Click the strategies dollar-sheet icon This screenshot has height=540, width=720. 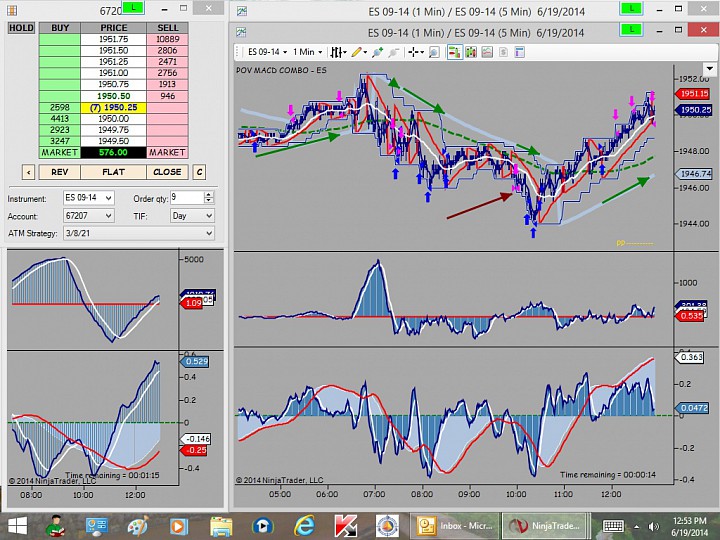coord(503,52)
